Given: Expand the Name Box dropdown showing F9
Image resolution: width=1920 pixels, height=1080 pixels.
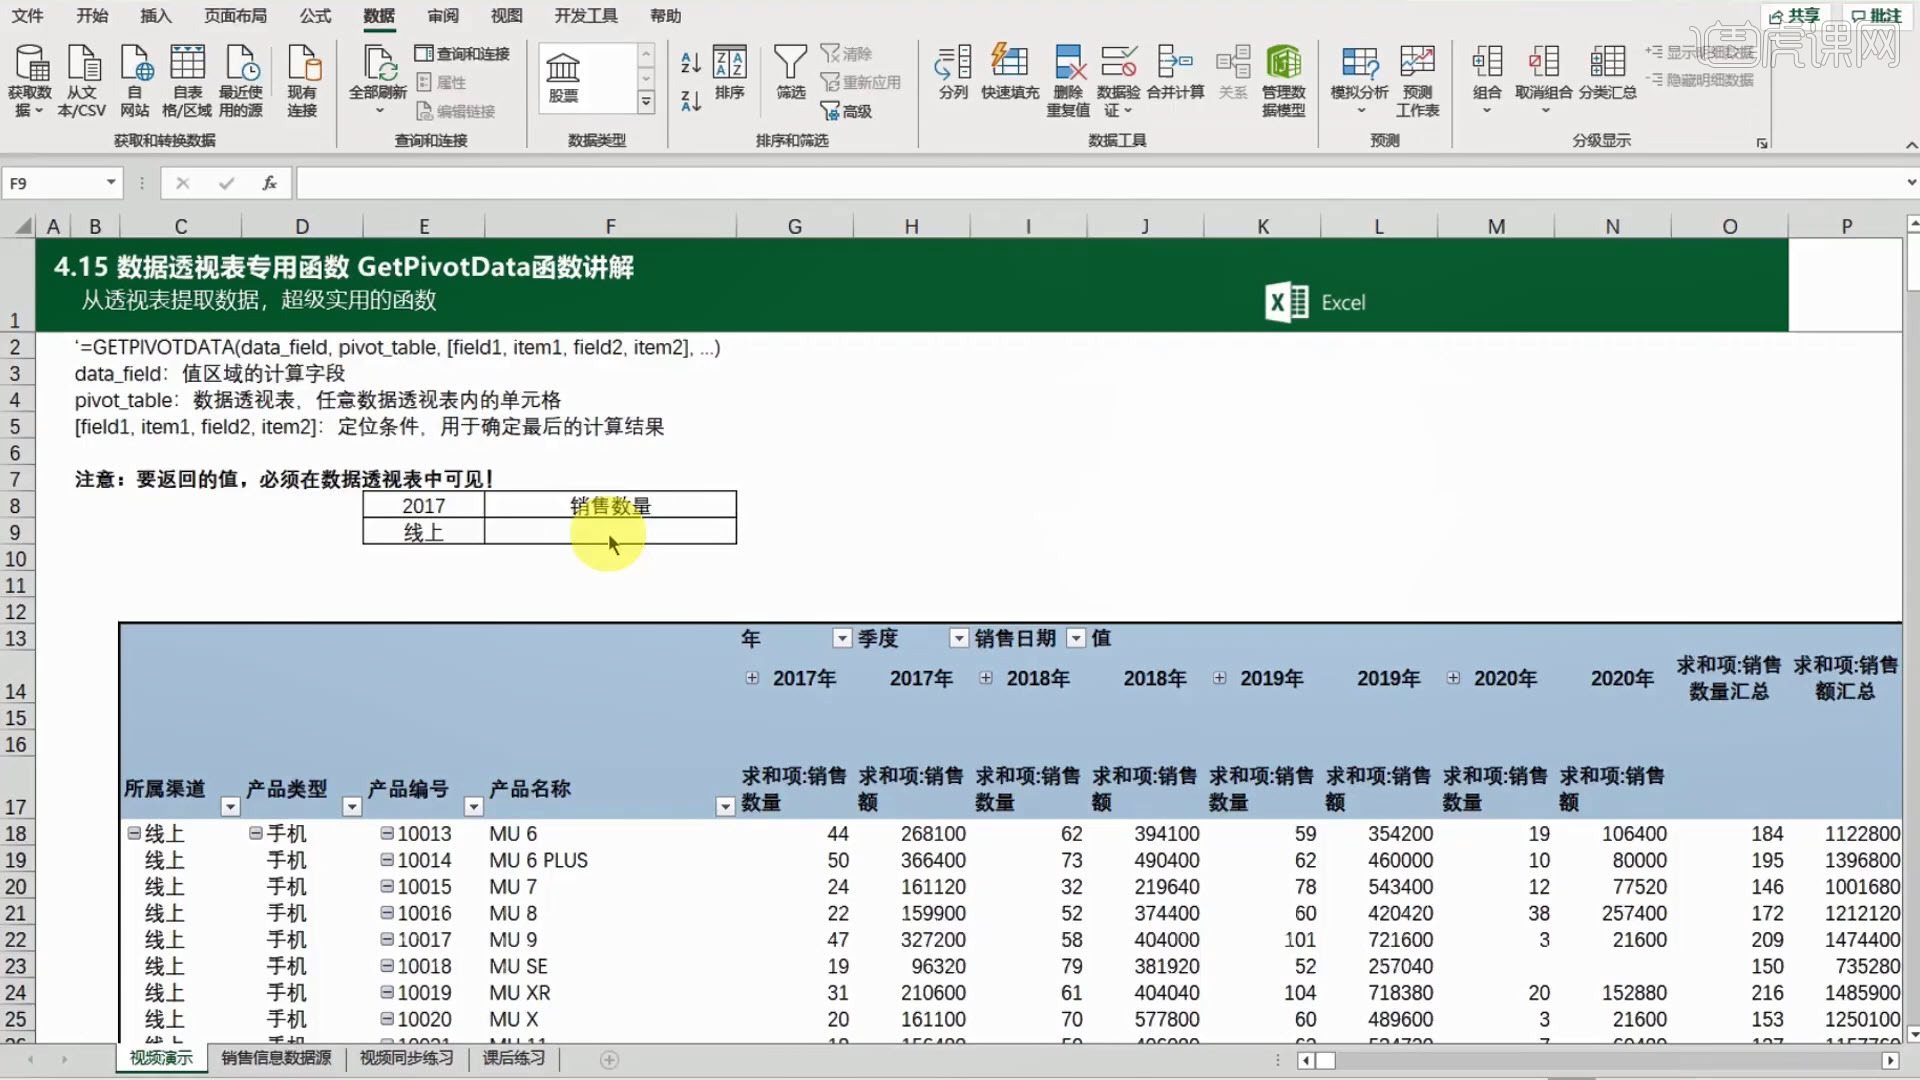Looking at the screenshot, I should [111, 183].
